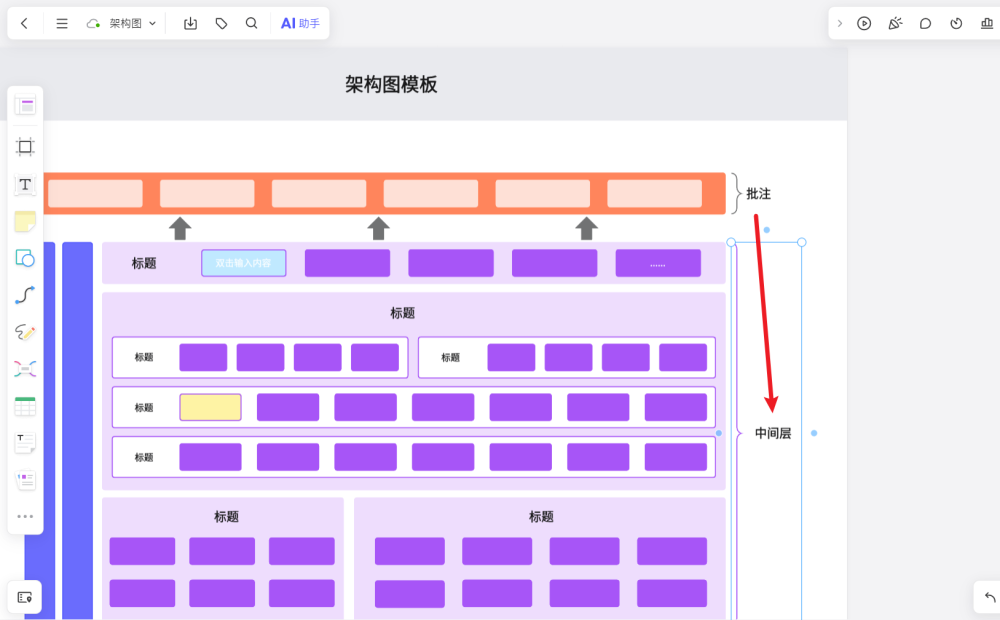Open the timer icon in the toolbar

pos(957,23)
